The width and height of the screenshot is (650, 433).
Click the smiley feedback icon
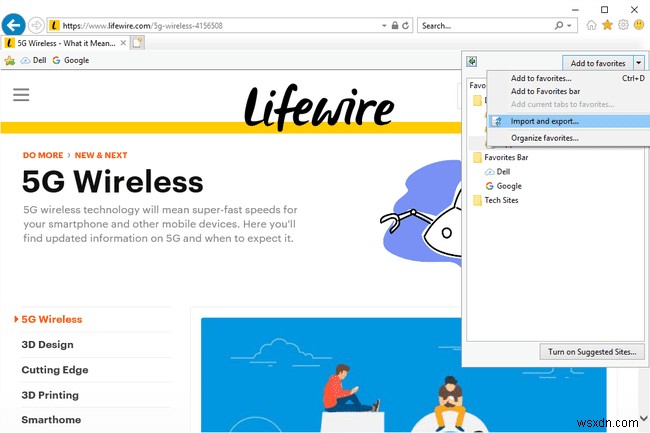point(639,25)
